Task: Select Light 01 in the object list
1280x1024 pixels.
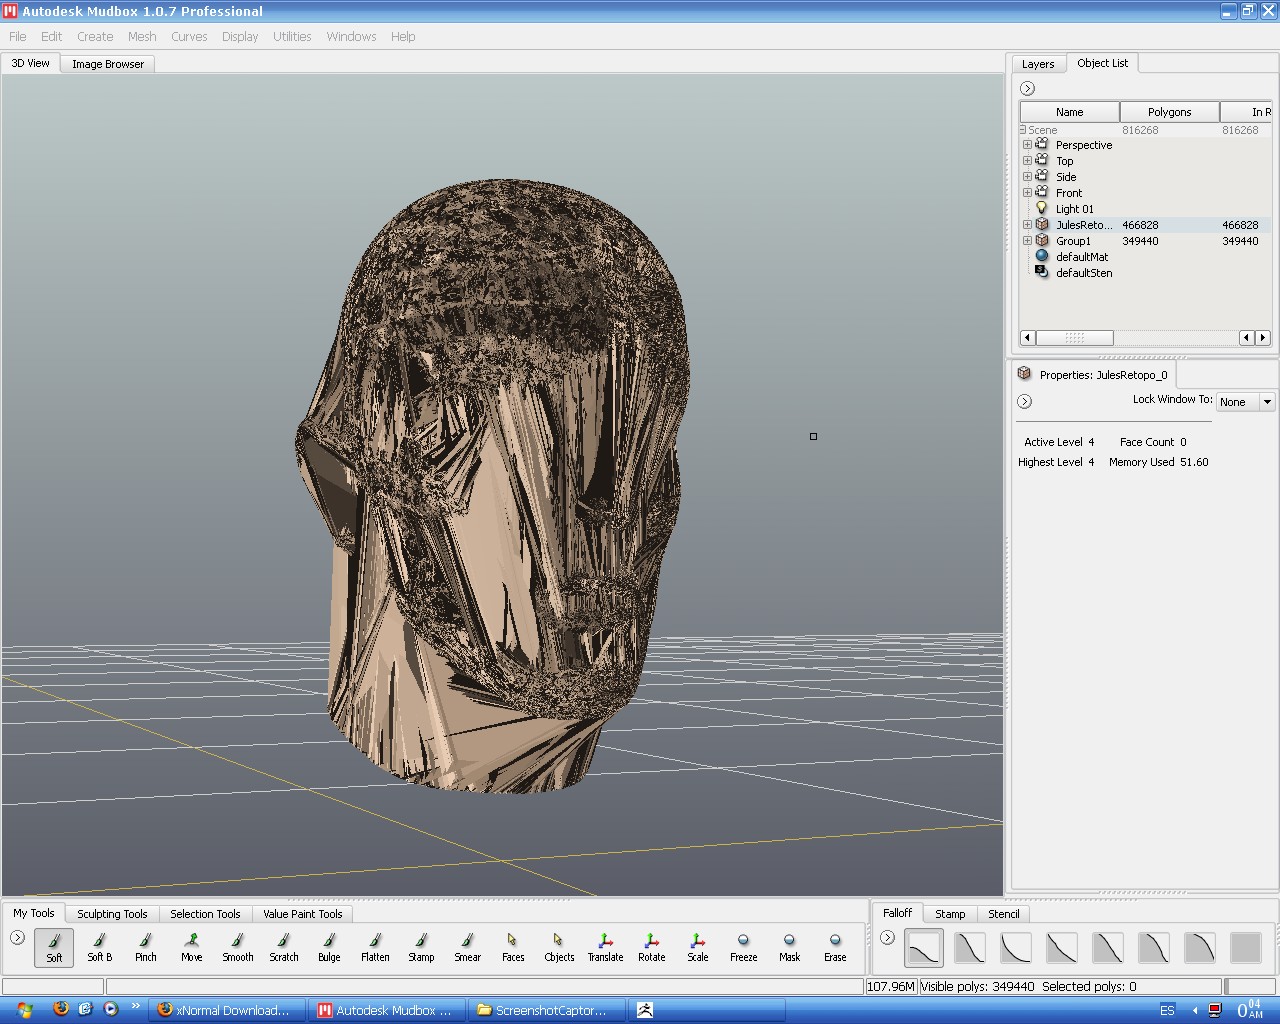Action: coord(1074,209)
